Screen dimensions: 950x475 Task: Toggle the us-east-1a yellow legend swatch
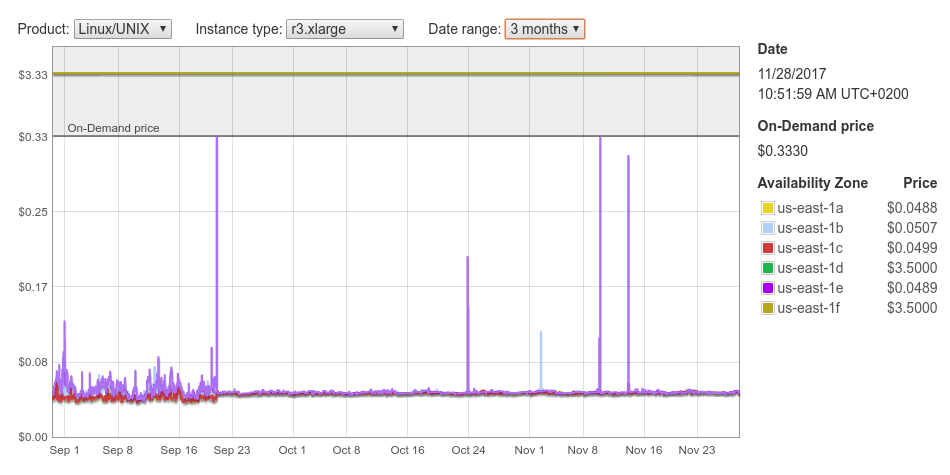[x=768, y=208]
